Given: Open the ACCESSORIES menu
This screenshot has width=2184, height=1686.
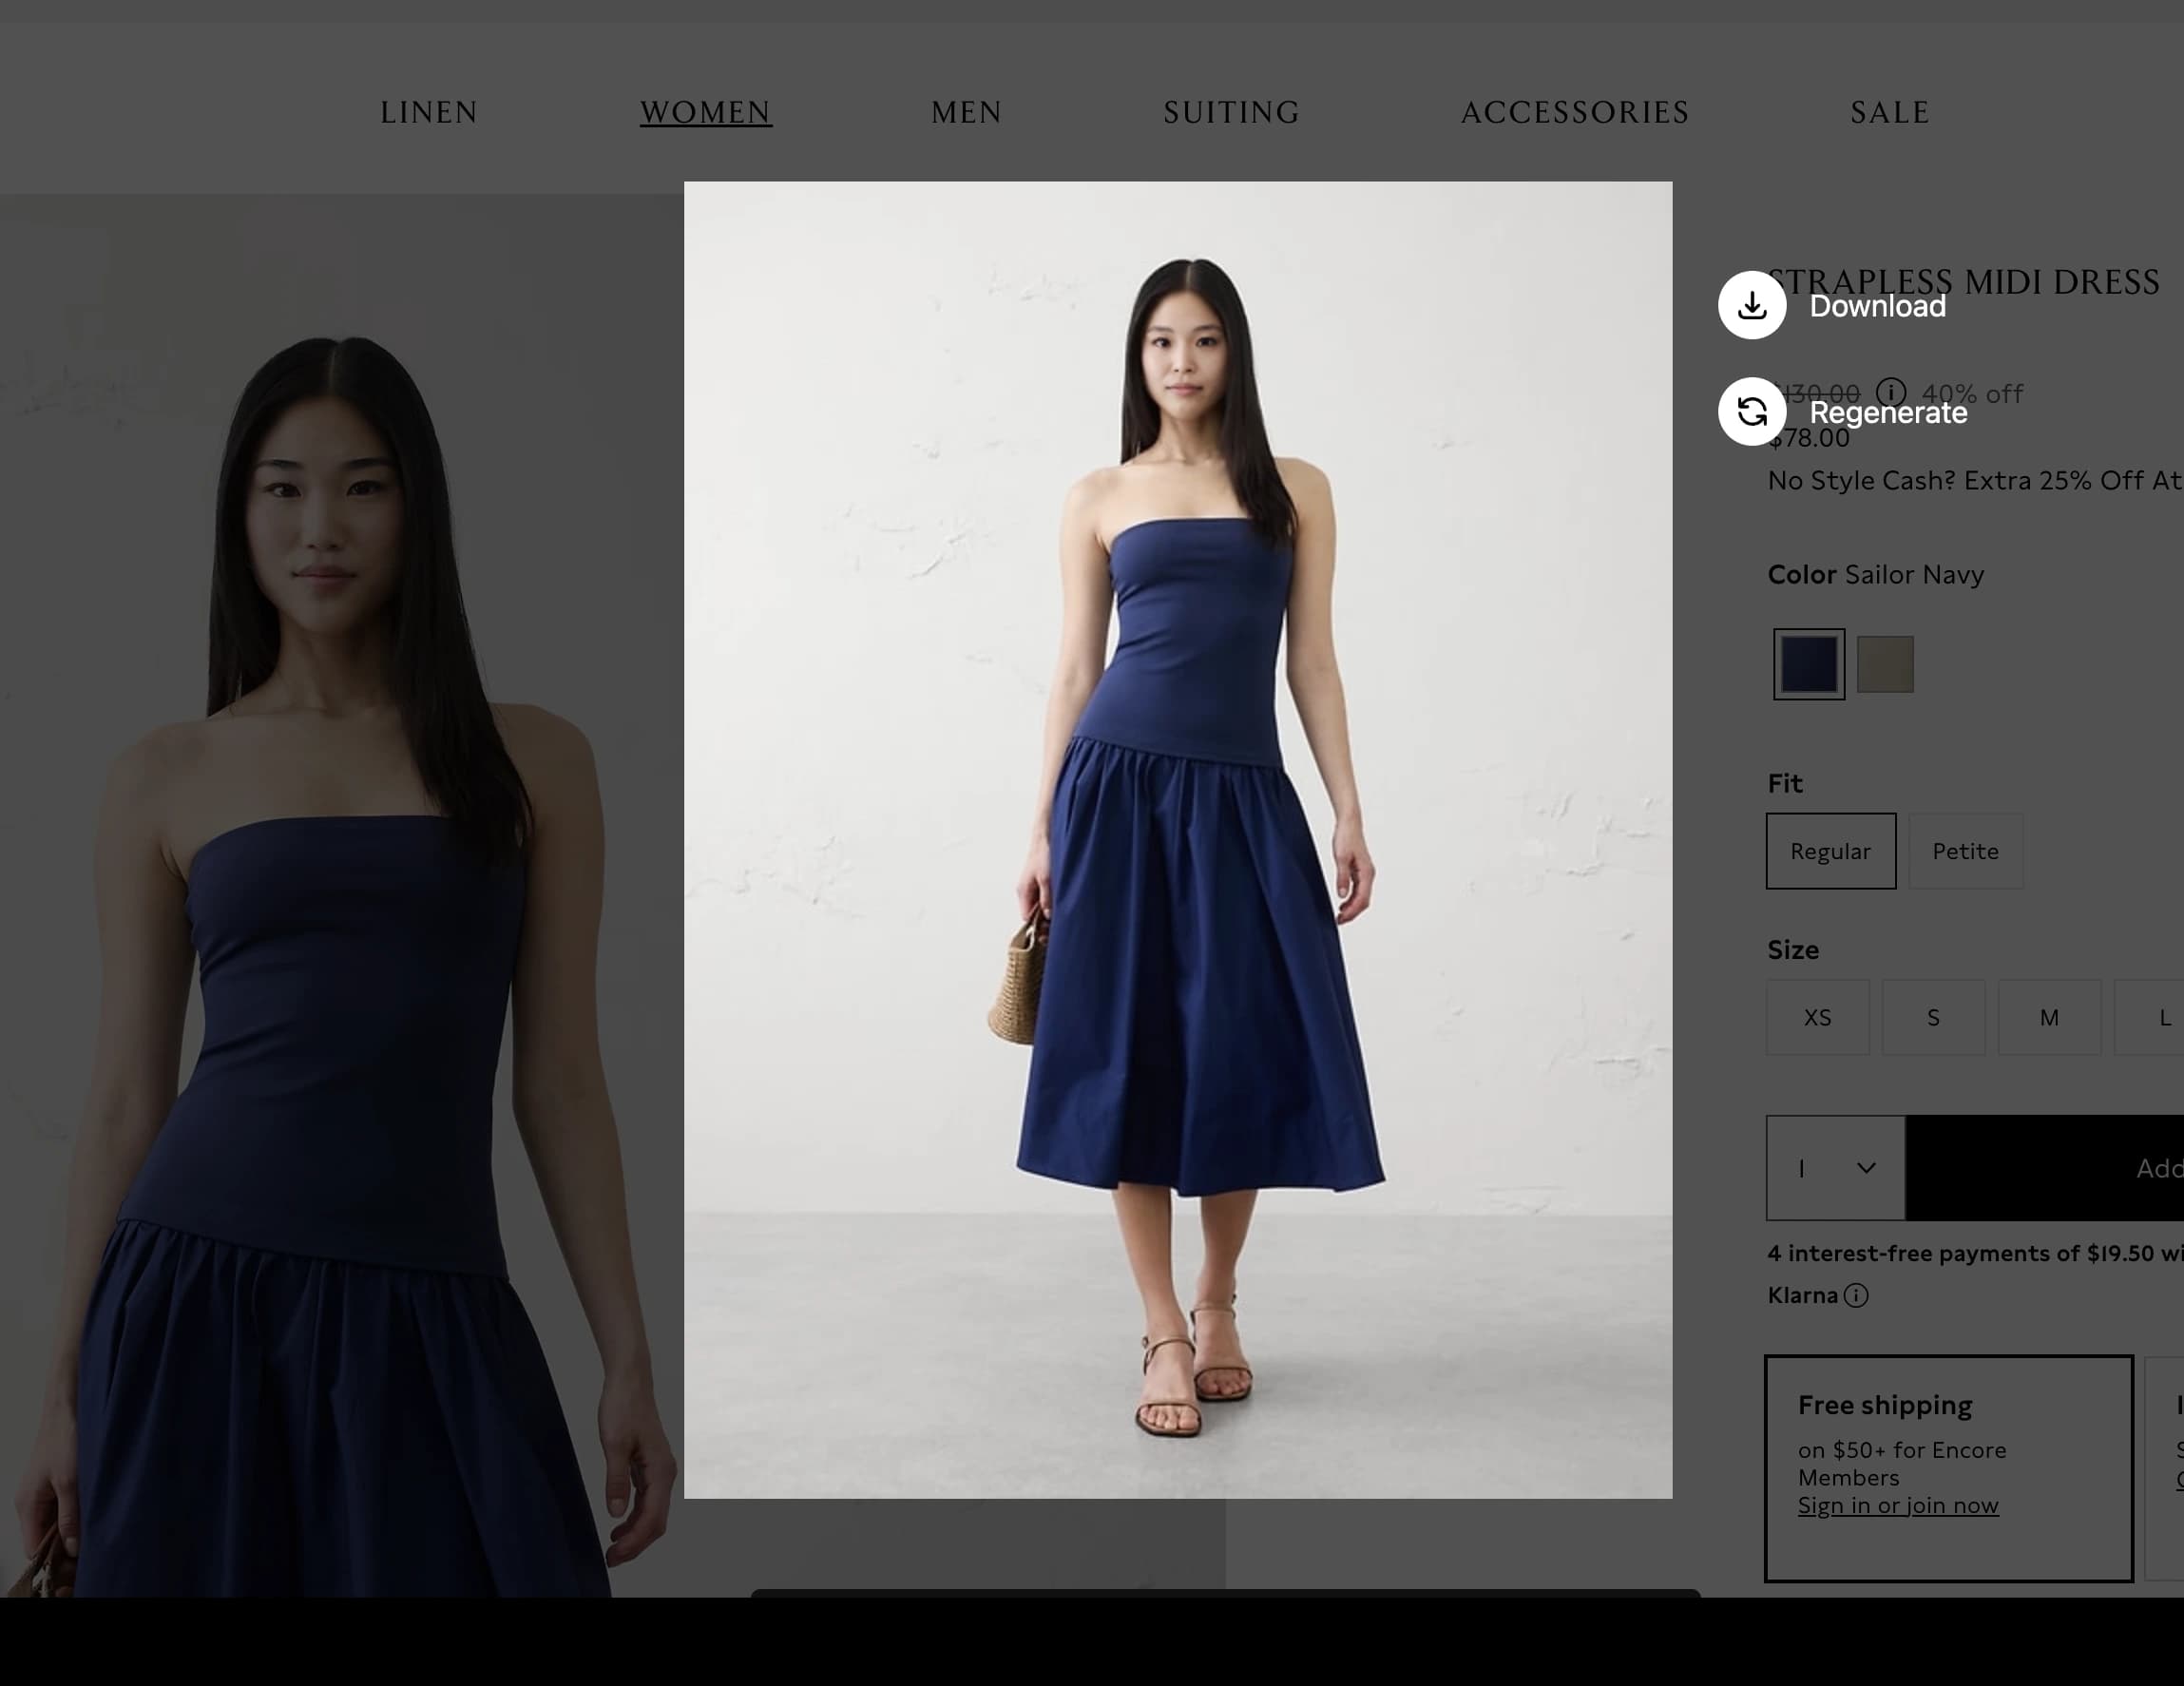Looking at the screenshot, I should click(1575, 112).
